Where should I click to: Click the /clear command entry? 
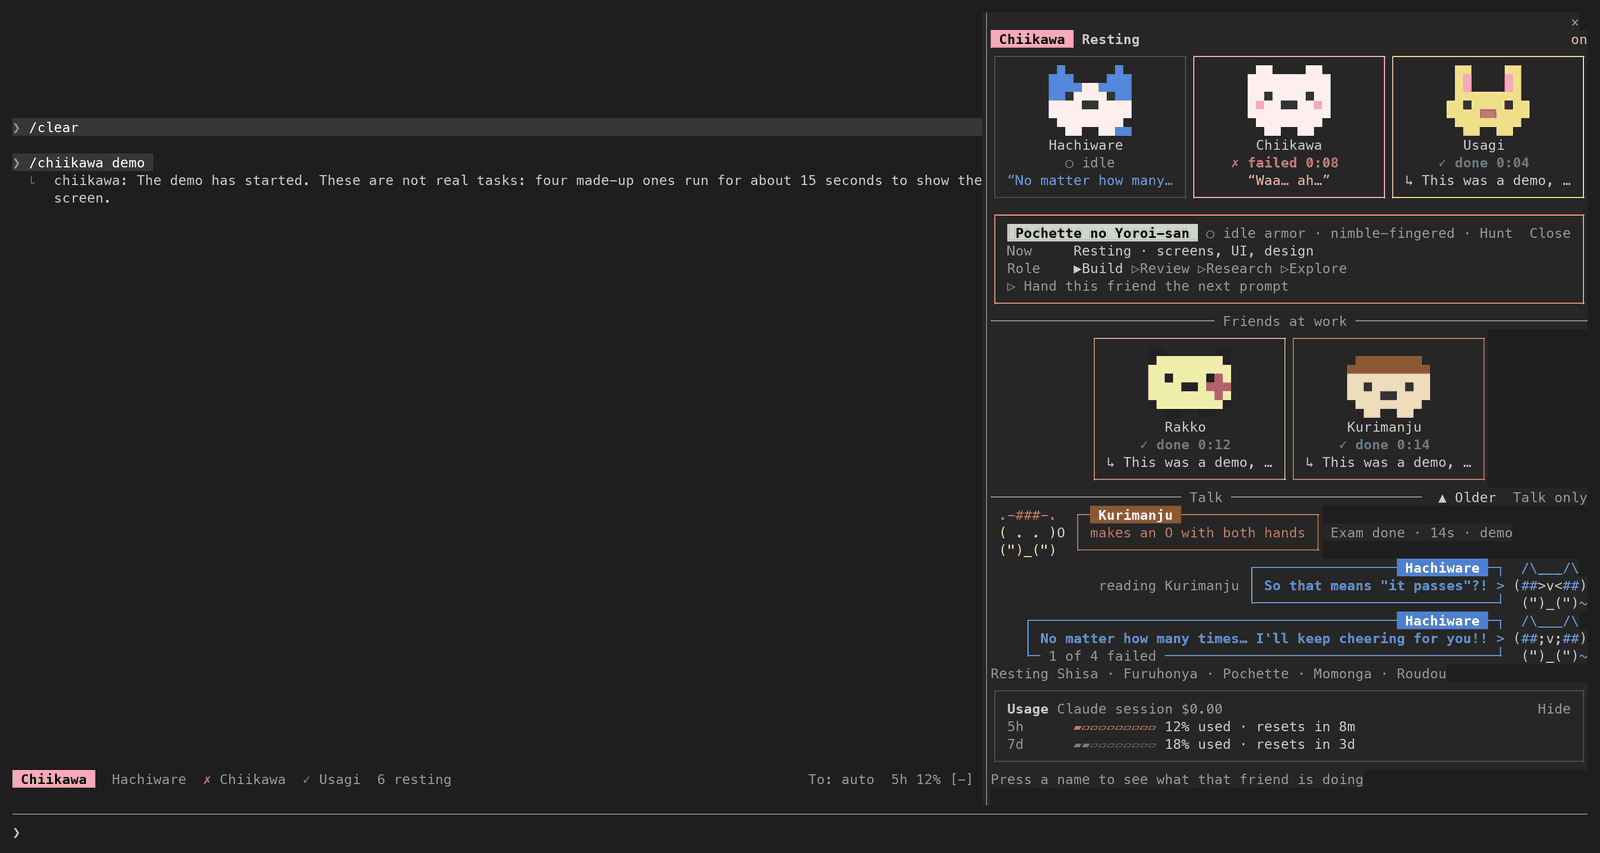tap(497, 128)
